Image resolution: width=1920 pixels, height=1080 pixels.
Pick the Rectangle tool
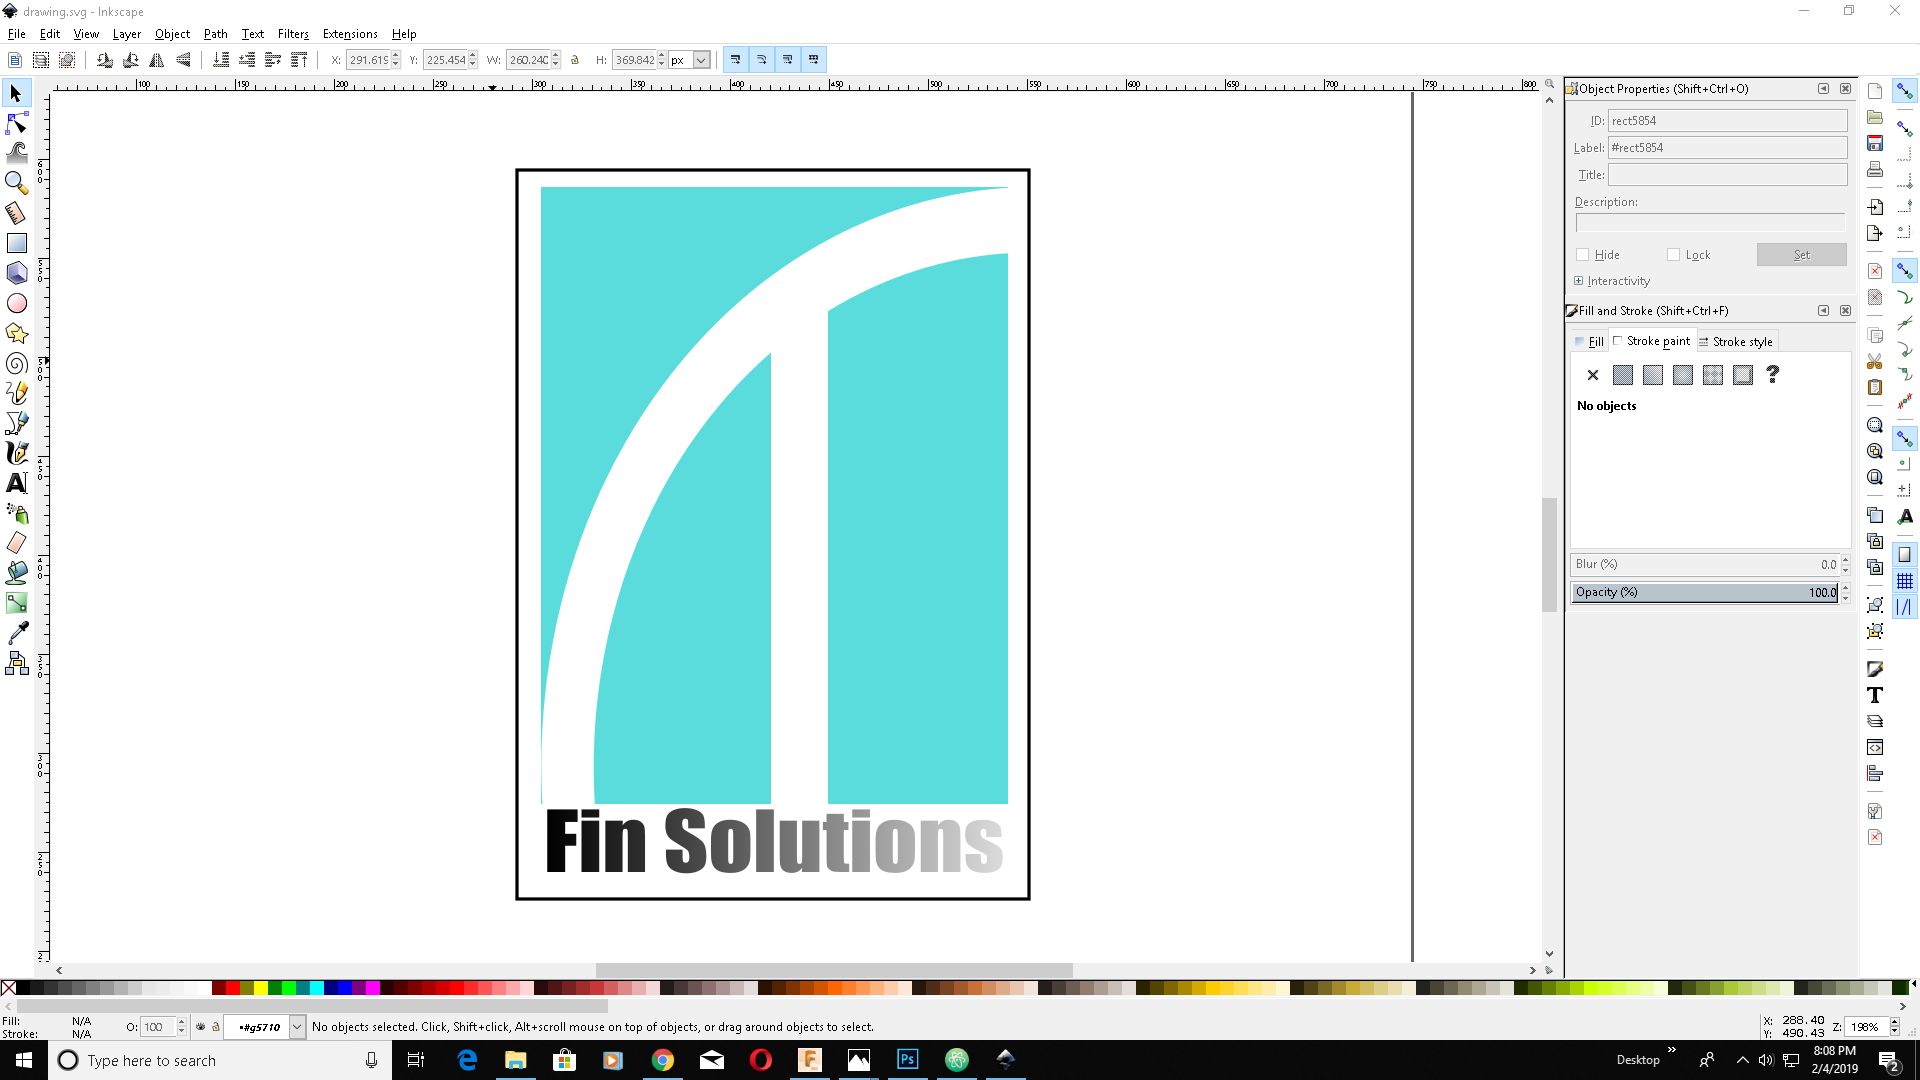17,243
